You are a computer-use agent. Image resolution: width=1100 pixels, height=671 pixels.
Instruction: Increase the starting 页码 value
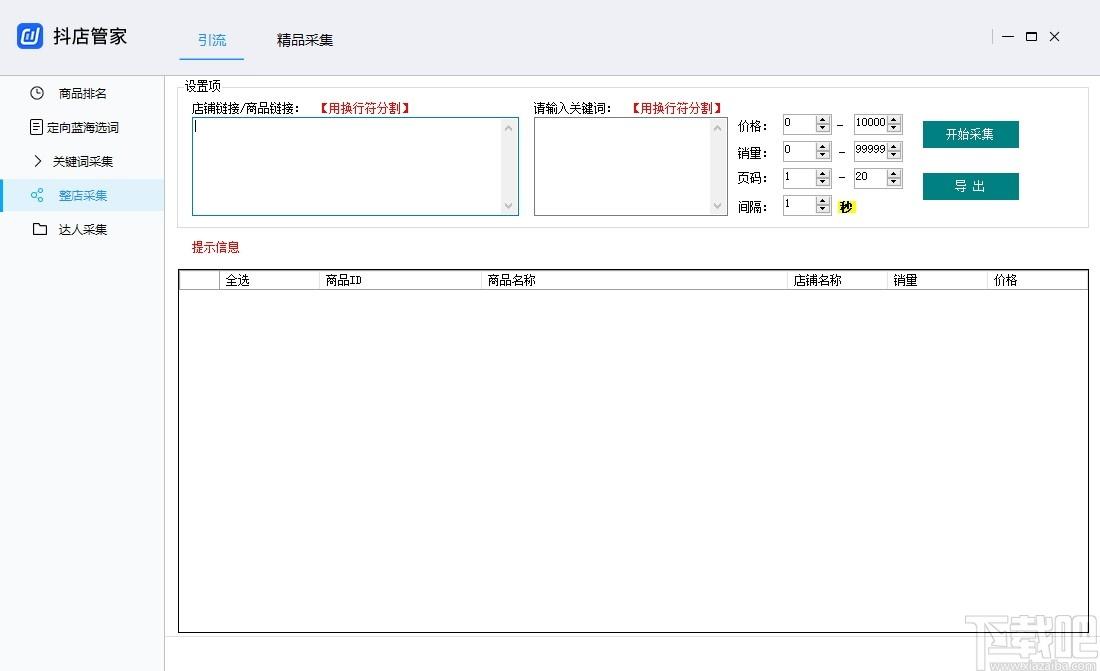click(823, 173)
